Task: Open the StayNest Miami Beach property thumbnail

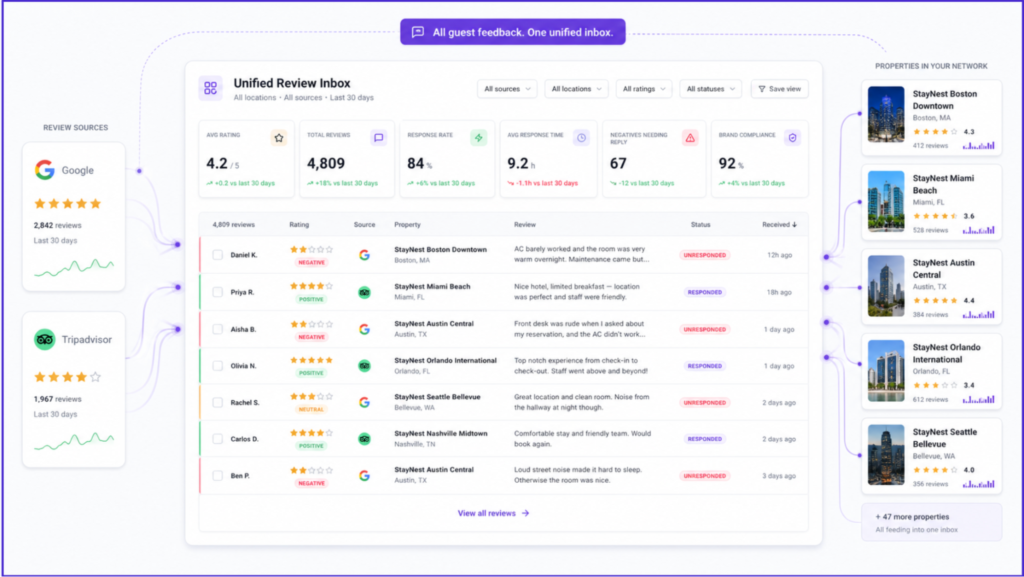Action: [x=886, y=201]
